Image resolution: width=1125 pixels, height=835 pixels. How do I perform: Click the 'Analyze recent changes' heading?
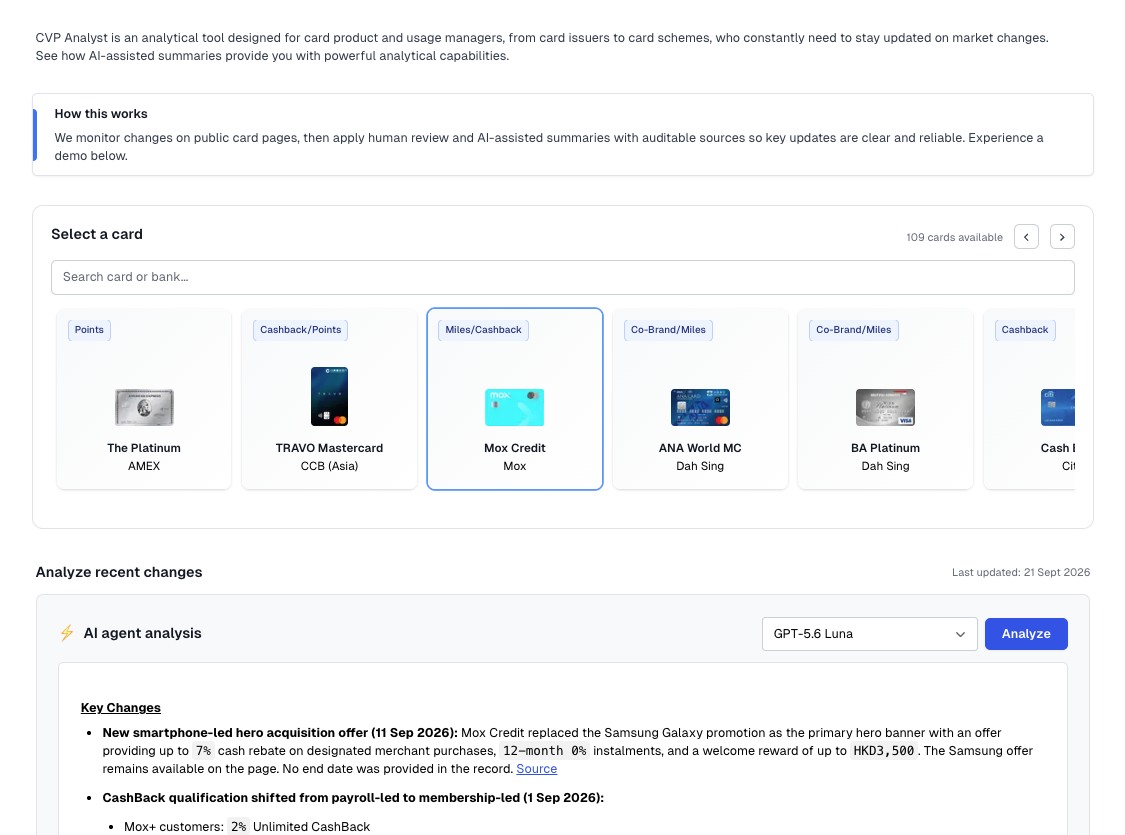coord(119,572)
